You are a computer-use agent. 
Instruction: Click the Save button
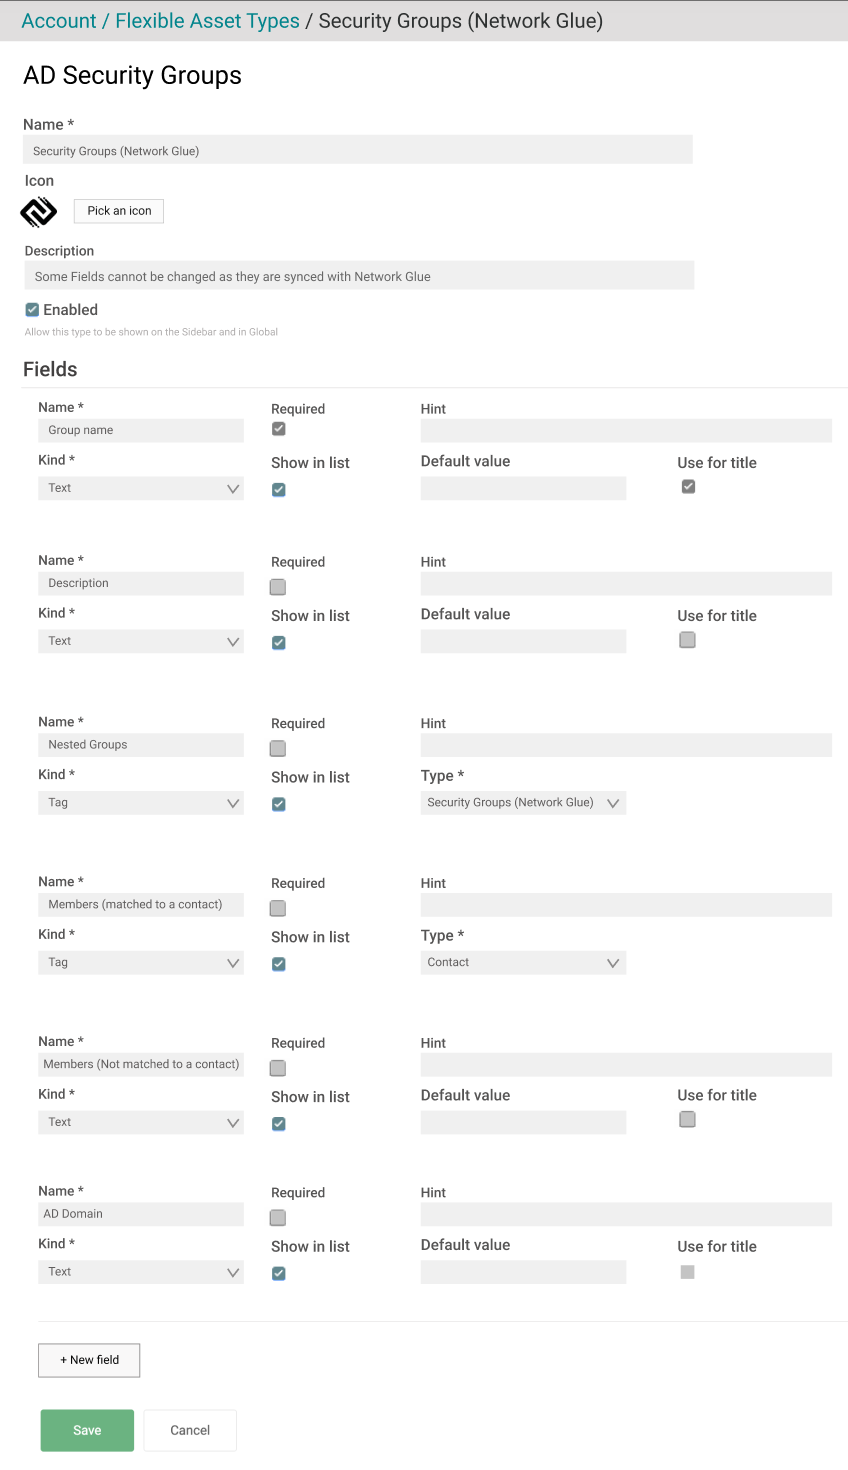[87, 1430]
